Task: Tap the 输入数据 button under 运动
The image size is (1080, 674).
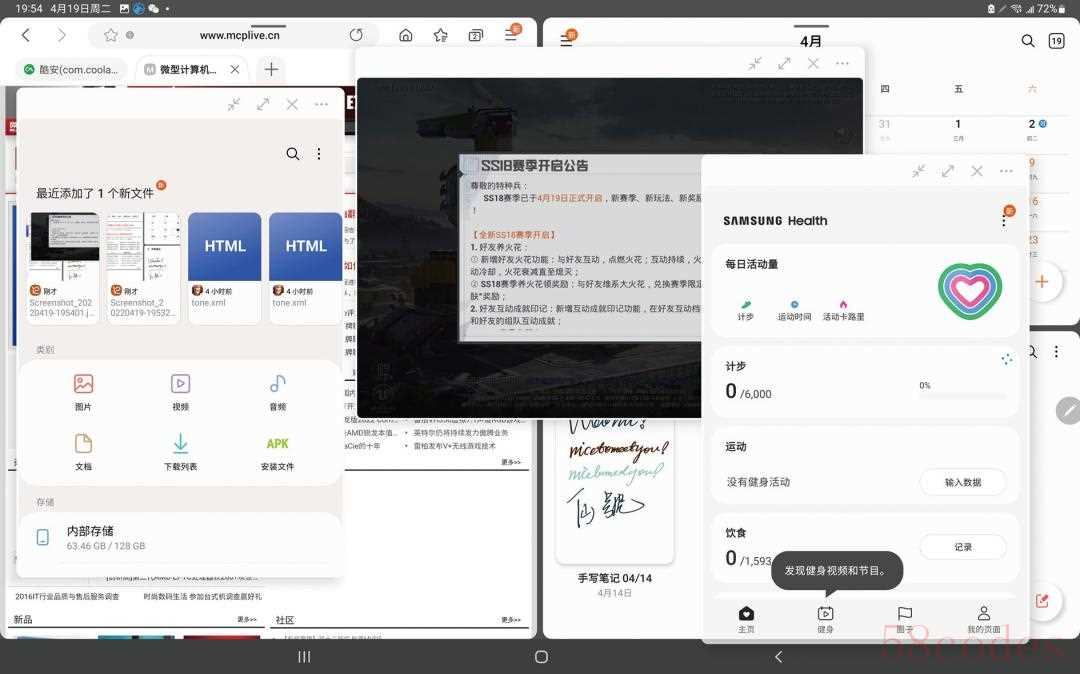Action: click(963, 482)
